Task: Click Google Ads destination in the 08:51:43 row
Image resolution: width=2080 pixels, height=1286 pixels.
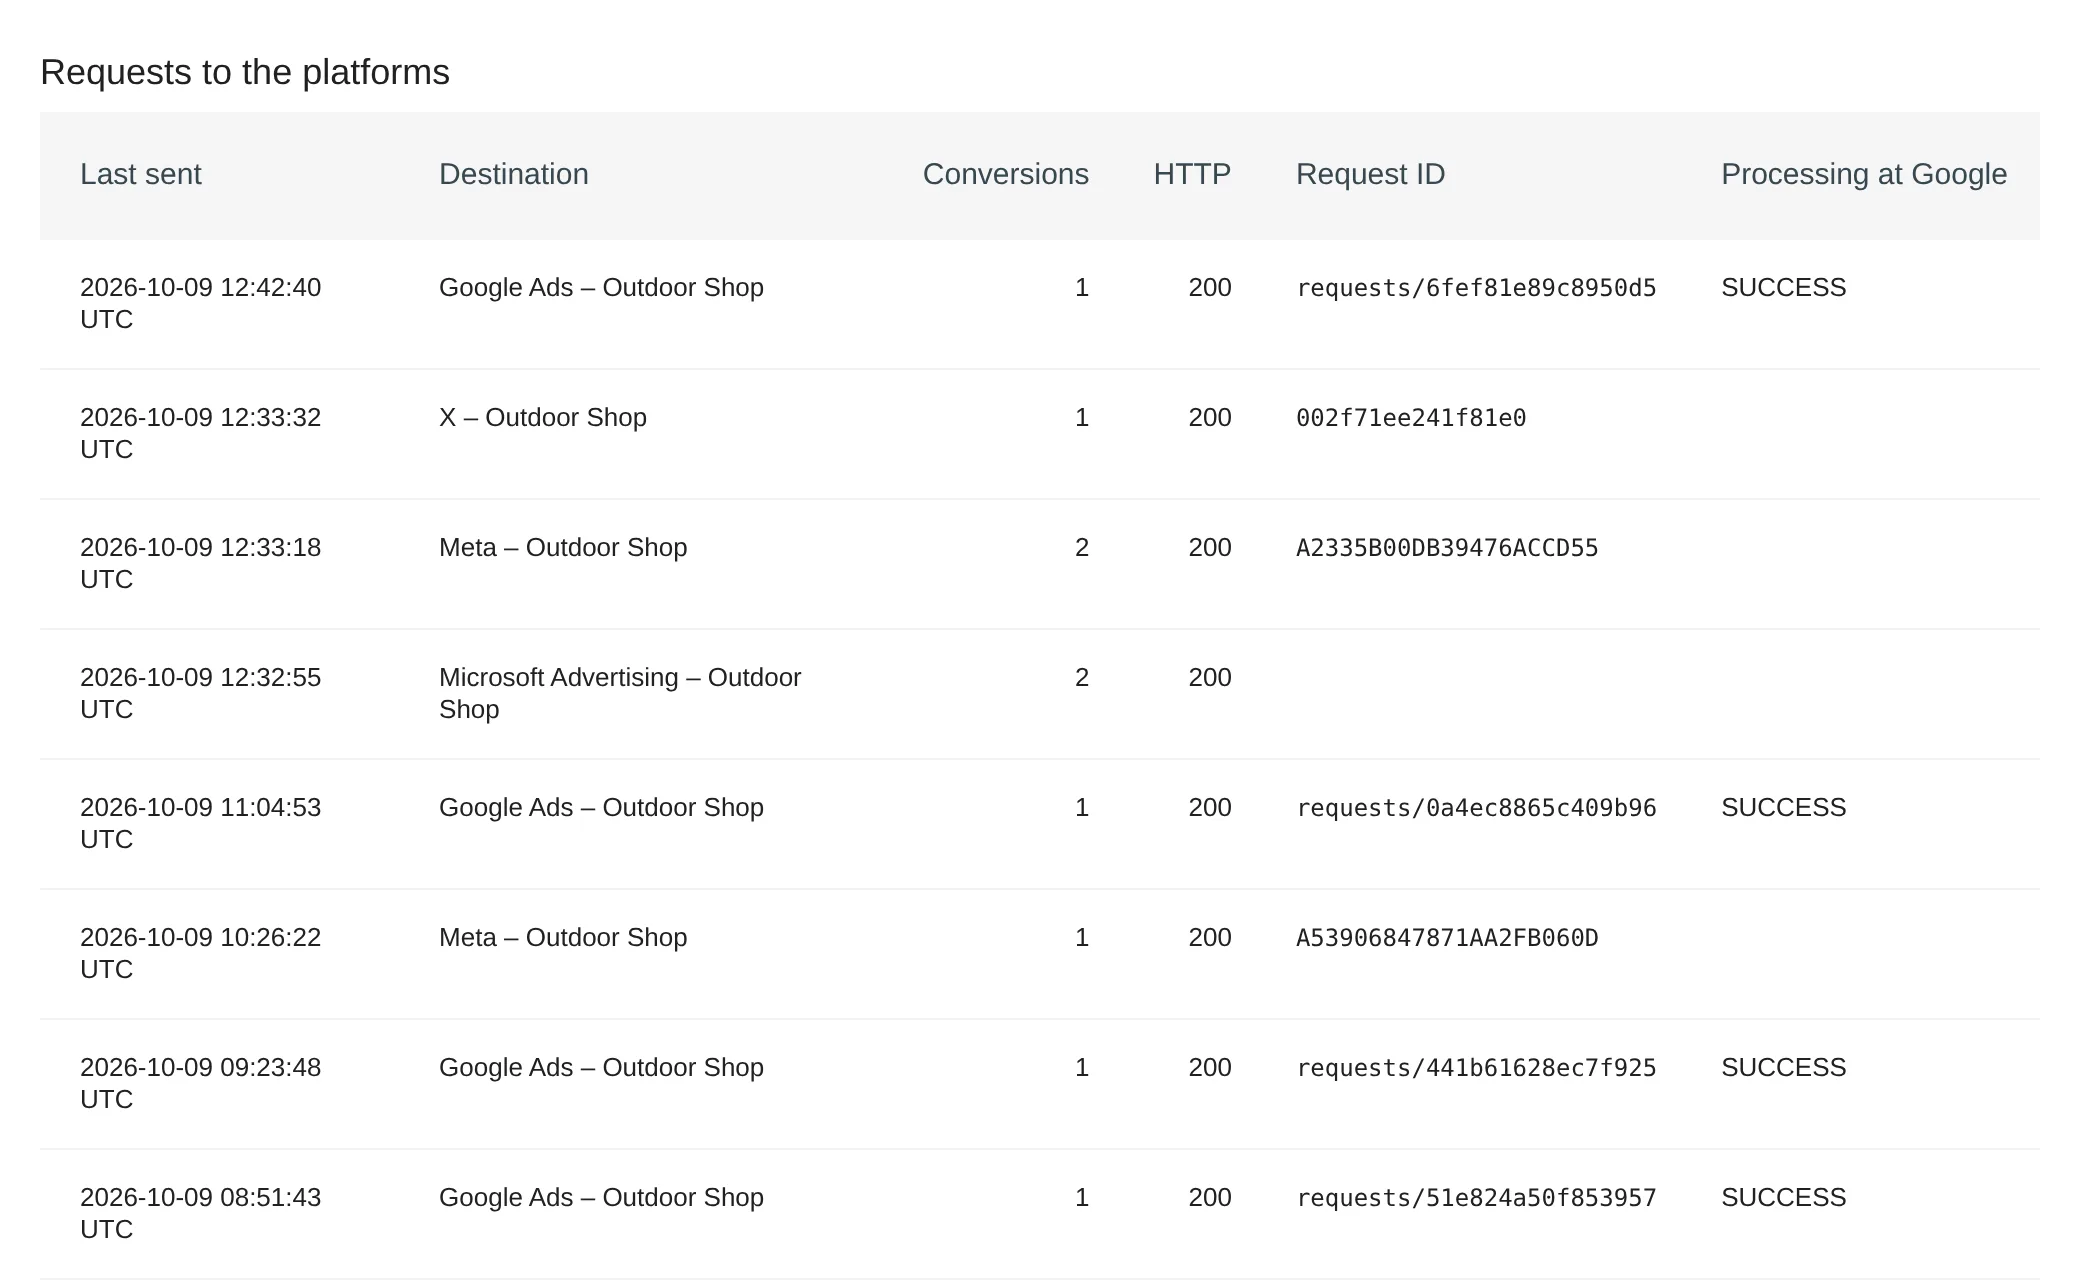Action: [x=601, y=1197]
